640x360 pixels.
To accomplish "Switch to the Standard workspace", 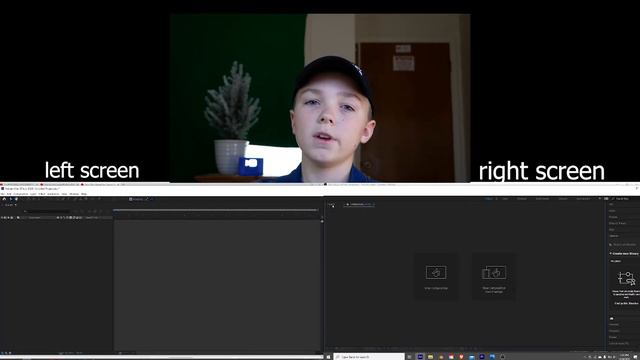I will (522, 199).
